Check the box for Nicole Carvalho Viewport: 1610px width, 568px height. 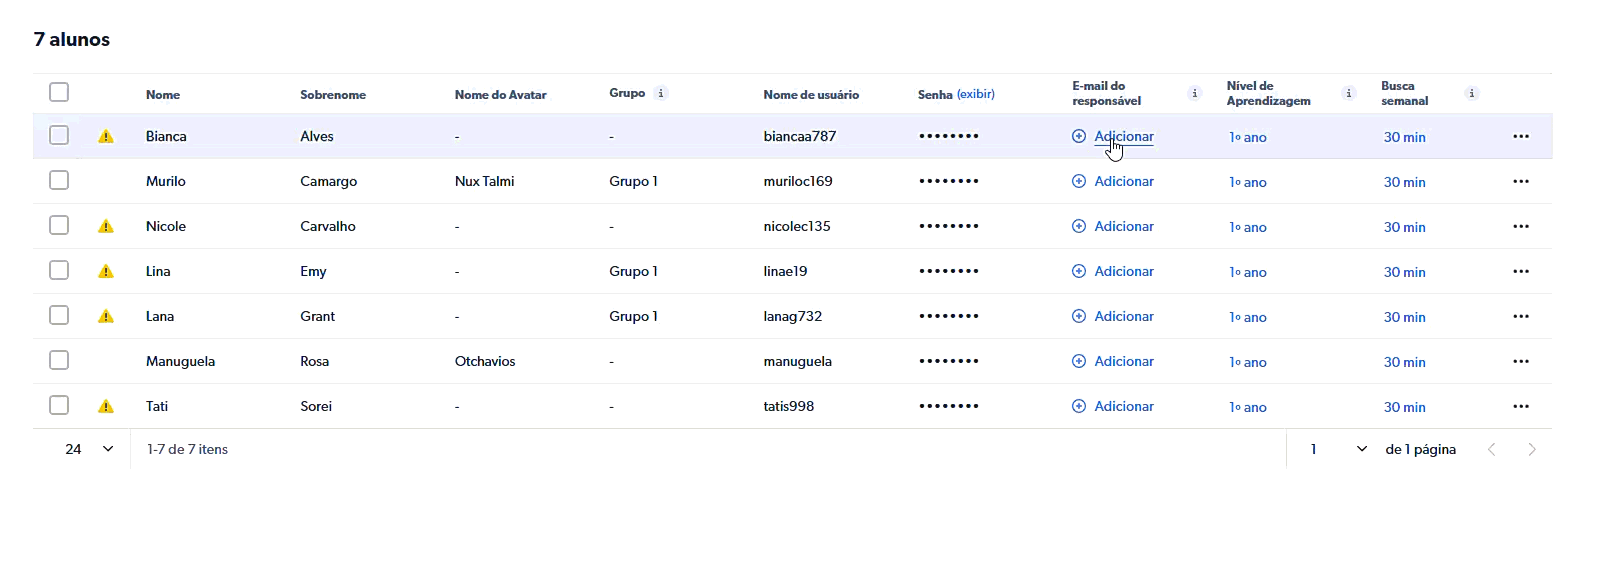pos(59,225)
